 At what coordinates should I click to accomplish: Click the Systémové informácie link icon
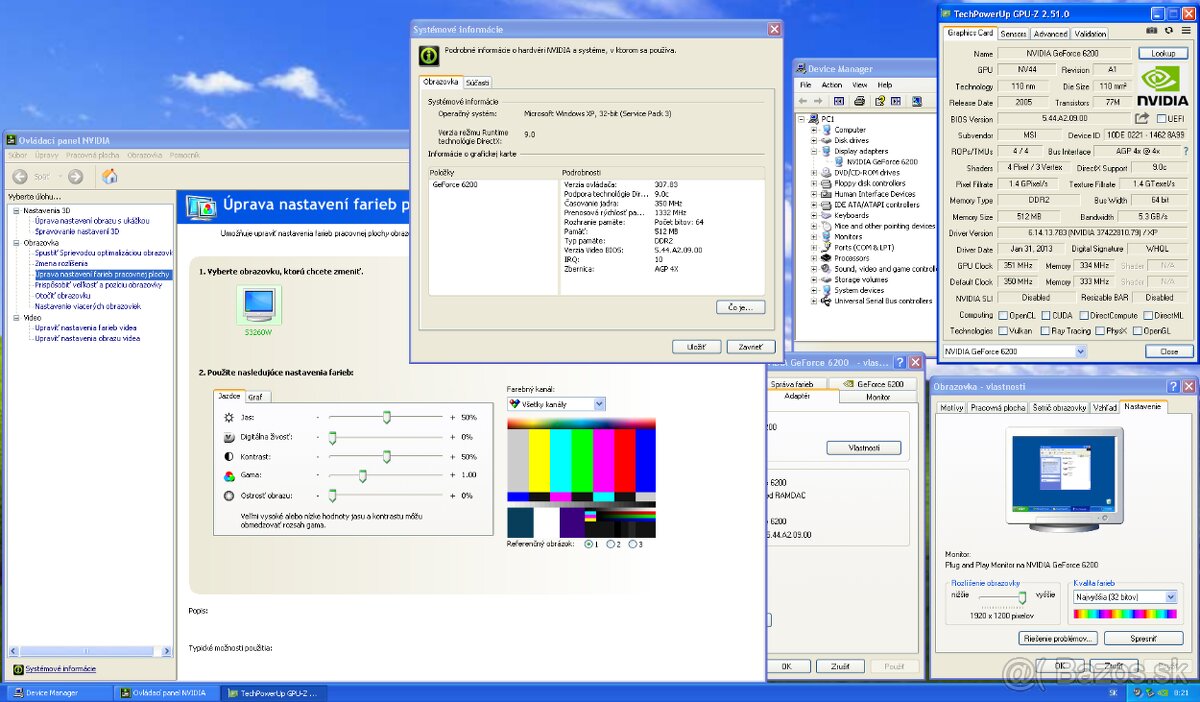click(18, 669)
